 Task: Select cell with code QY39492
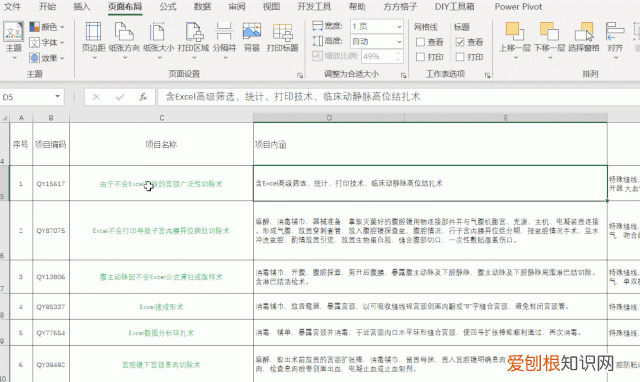coord(51,364)
